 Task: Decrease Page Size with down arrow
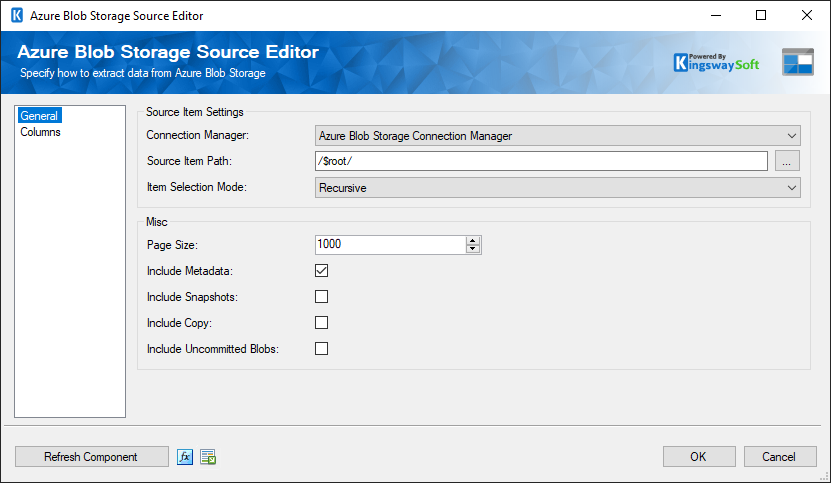click(473, 249)
